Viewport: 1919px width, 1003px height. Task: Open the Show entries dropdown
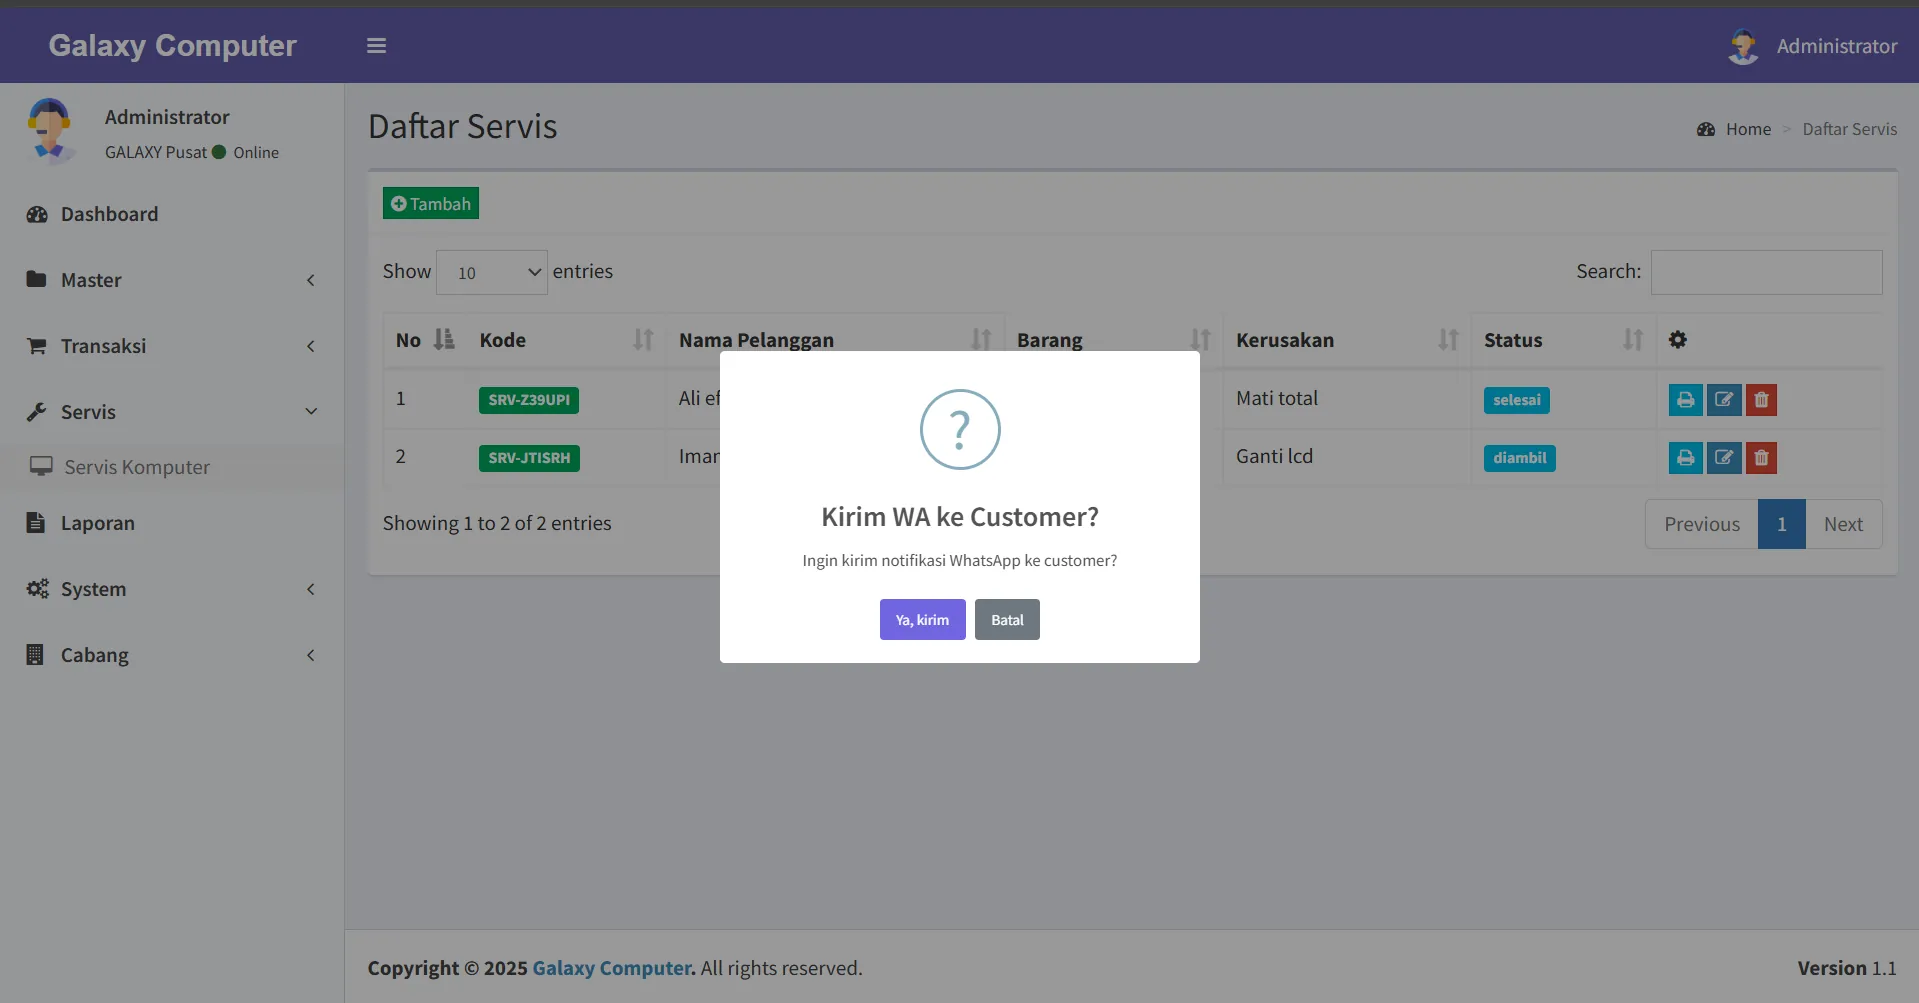[x=491, y=272]
